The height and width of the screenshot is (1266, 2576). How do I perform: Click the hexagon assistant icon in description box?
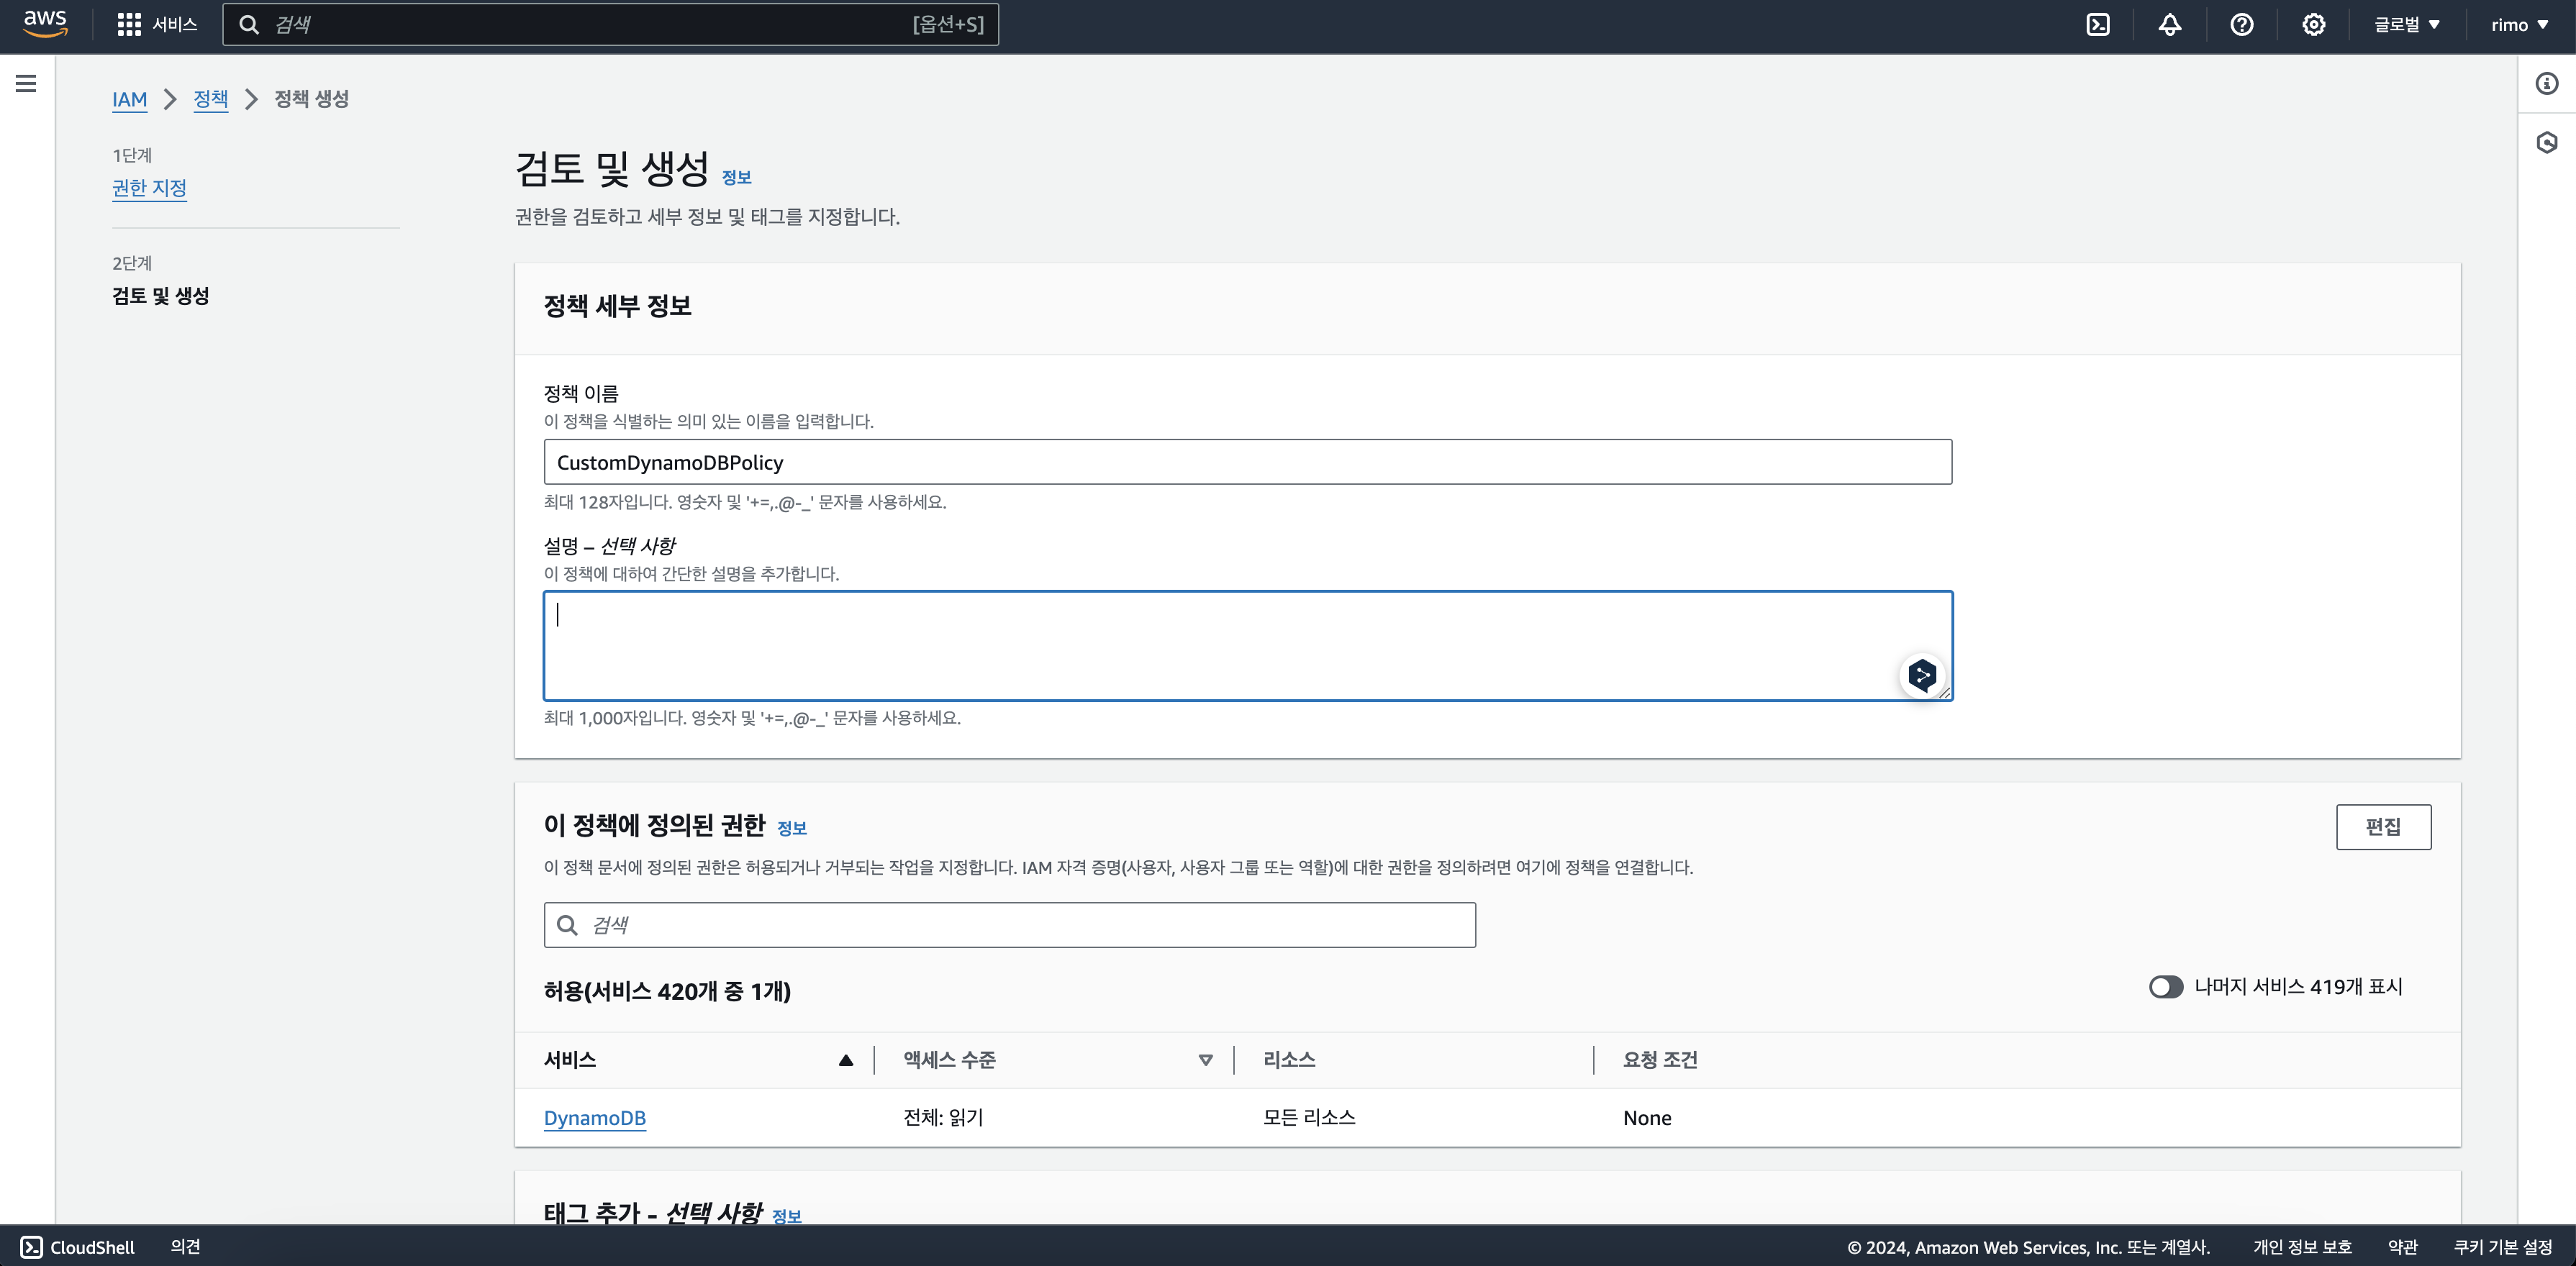(x=1921, y=675)
